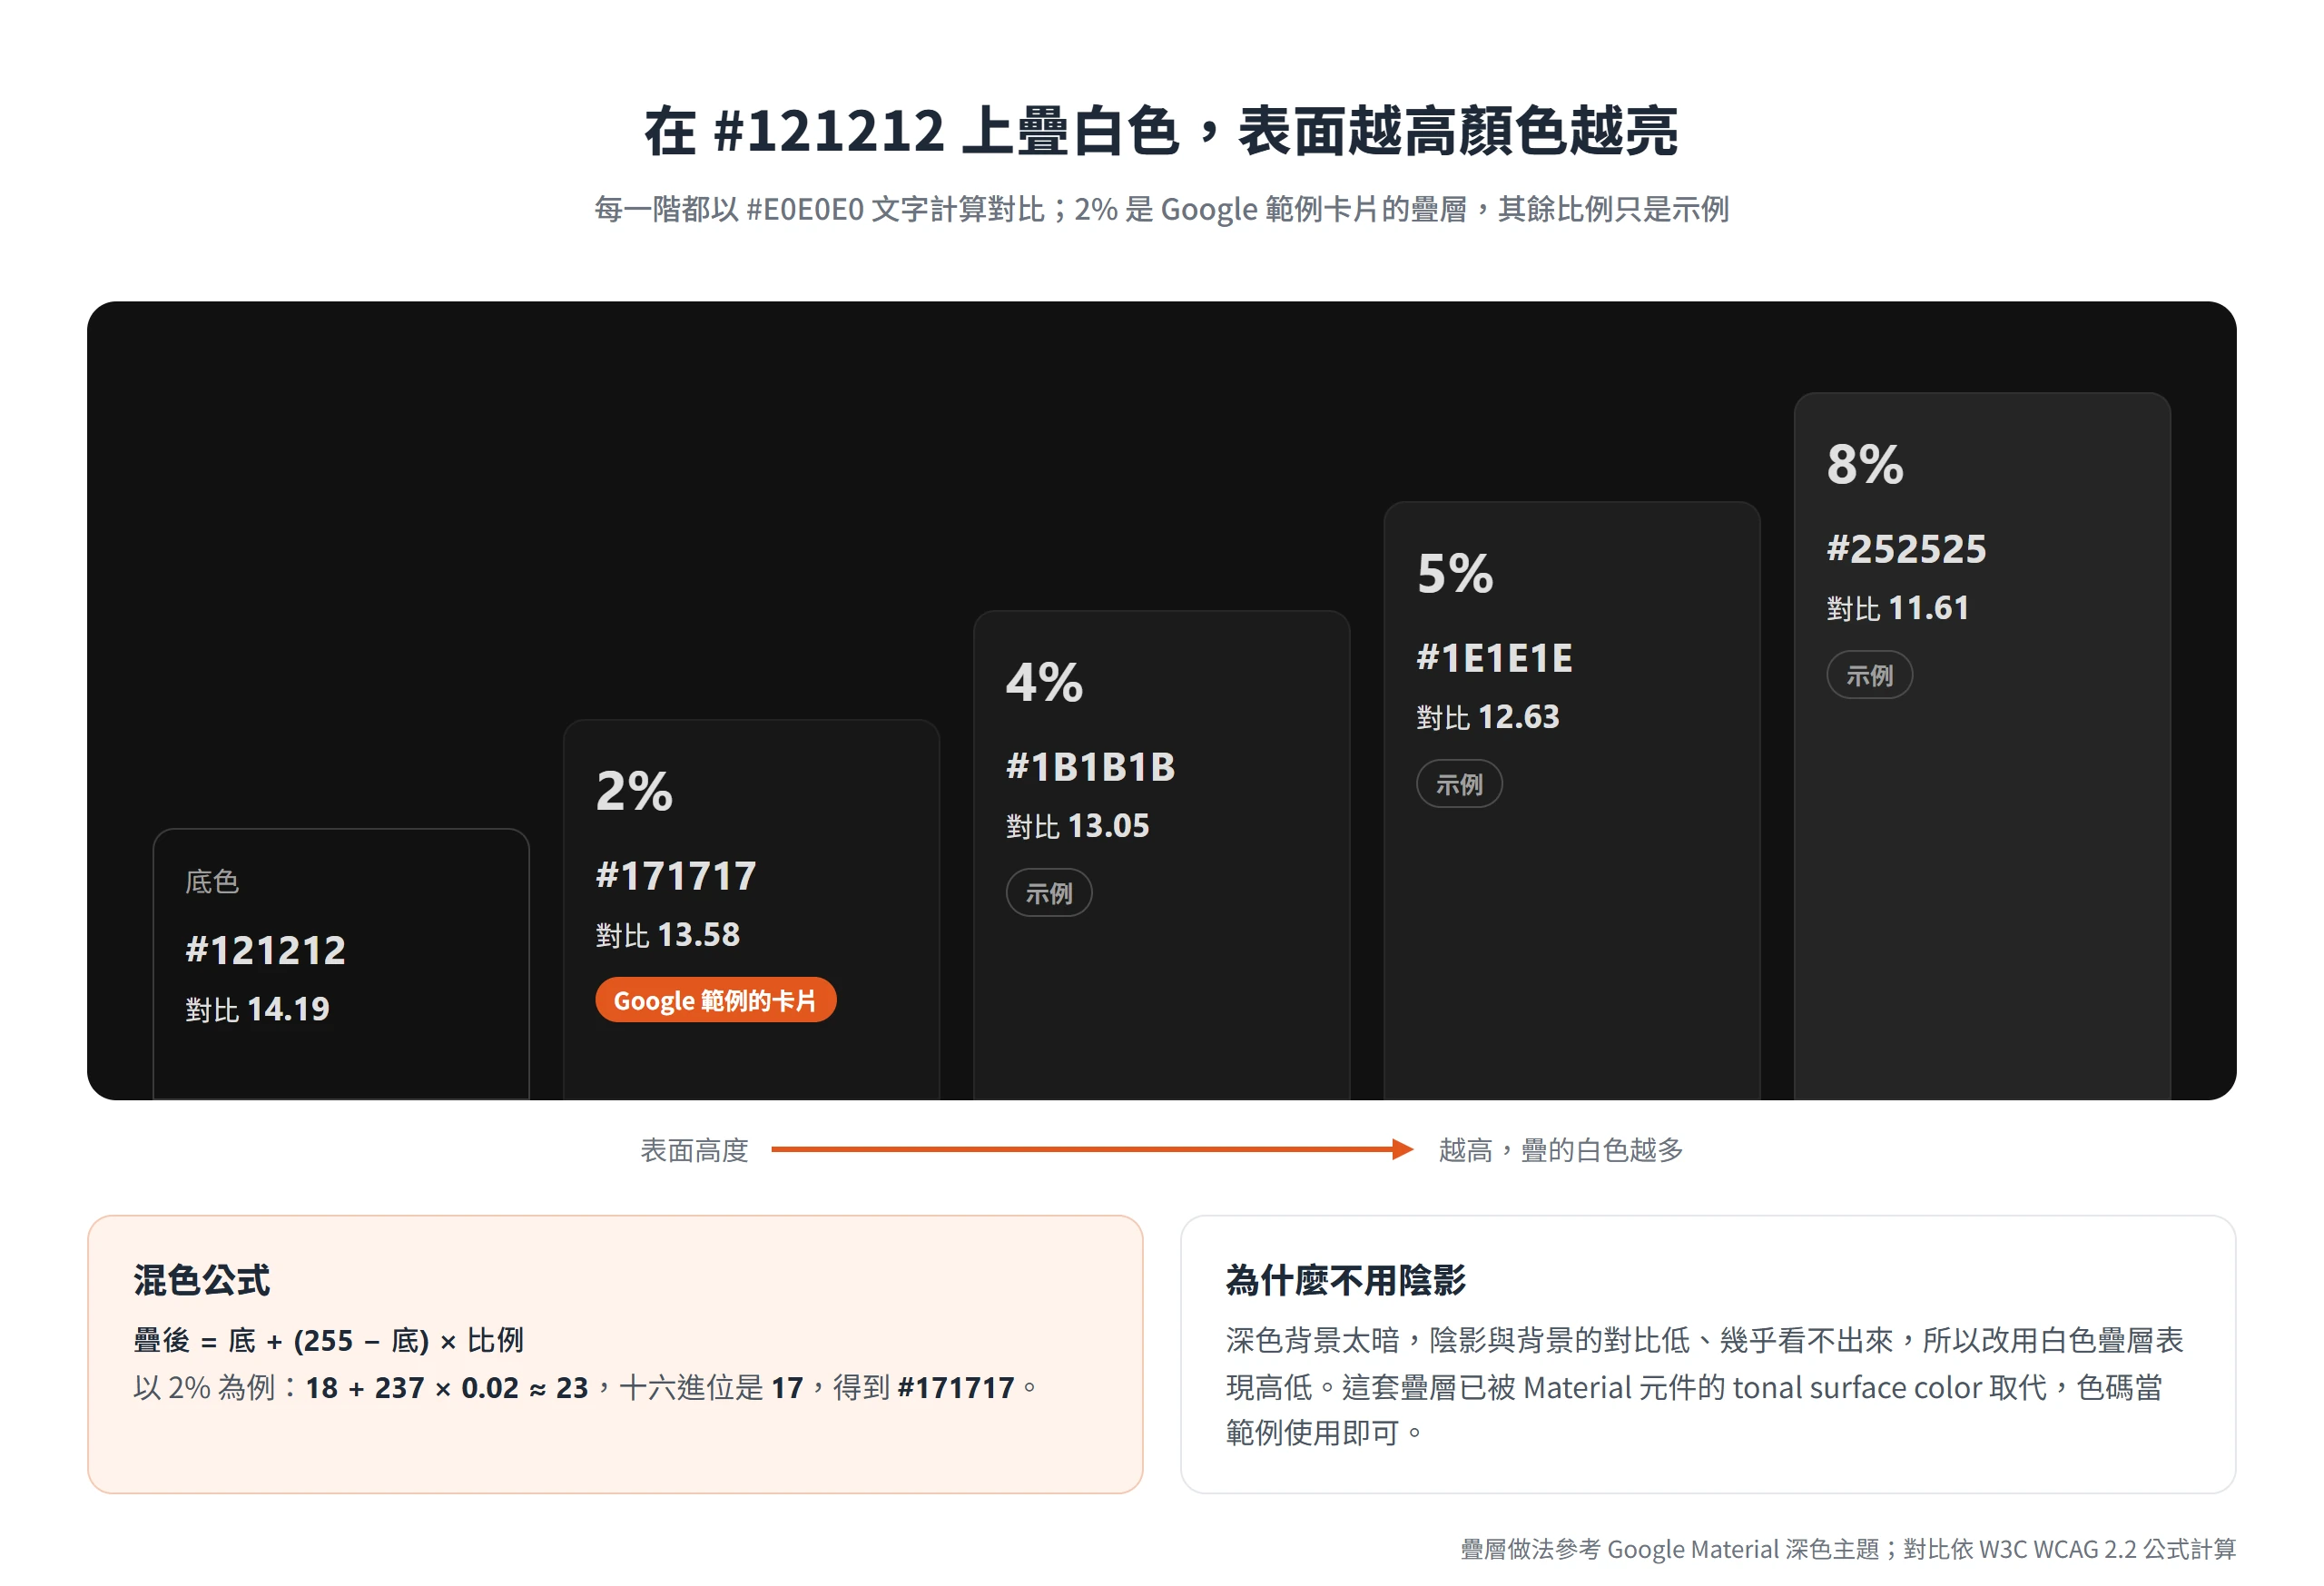This screenshot has width=2324, height=1586.
Task: Click the '底色' label
Action: pyautogui.click(x=212, y=881)
